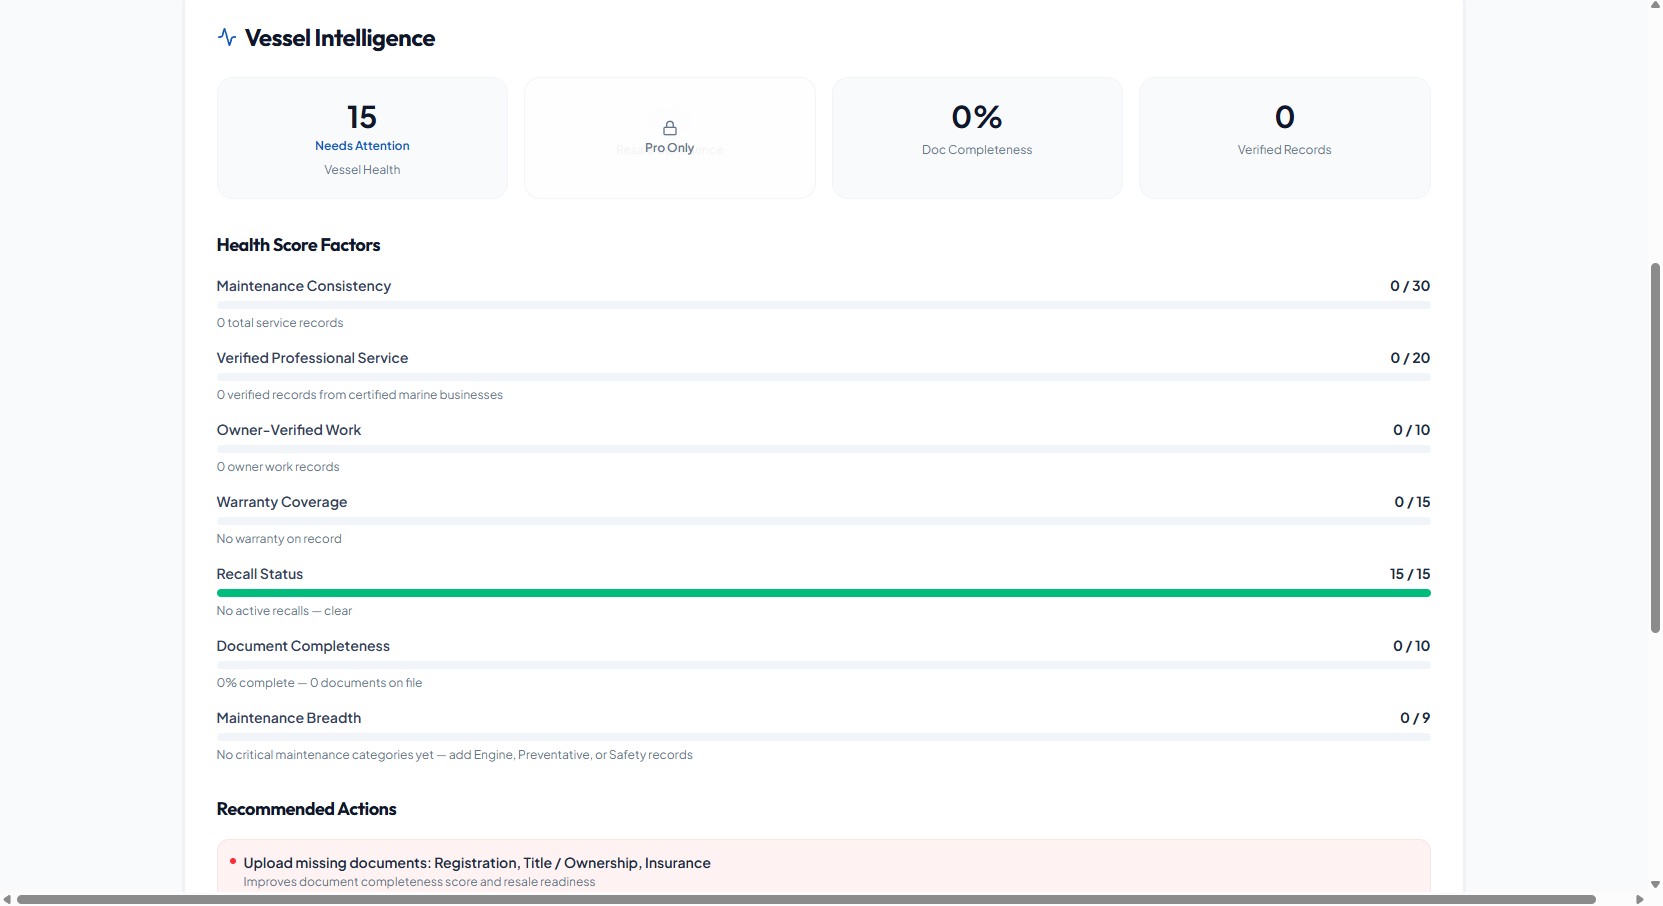This screenshot has height=906, width=1663.
Task: Click the Needs Attention status label
Action: tap(362, 146)
